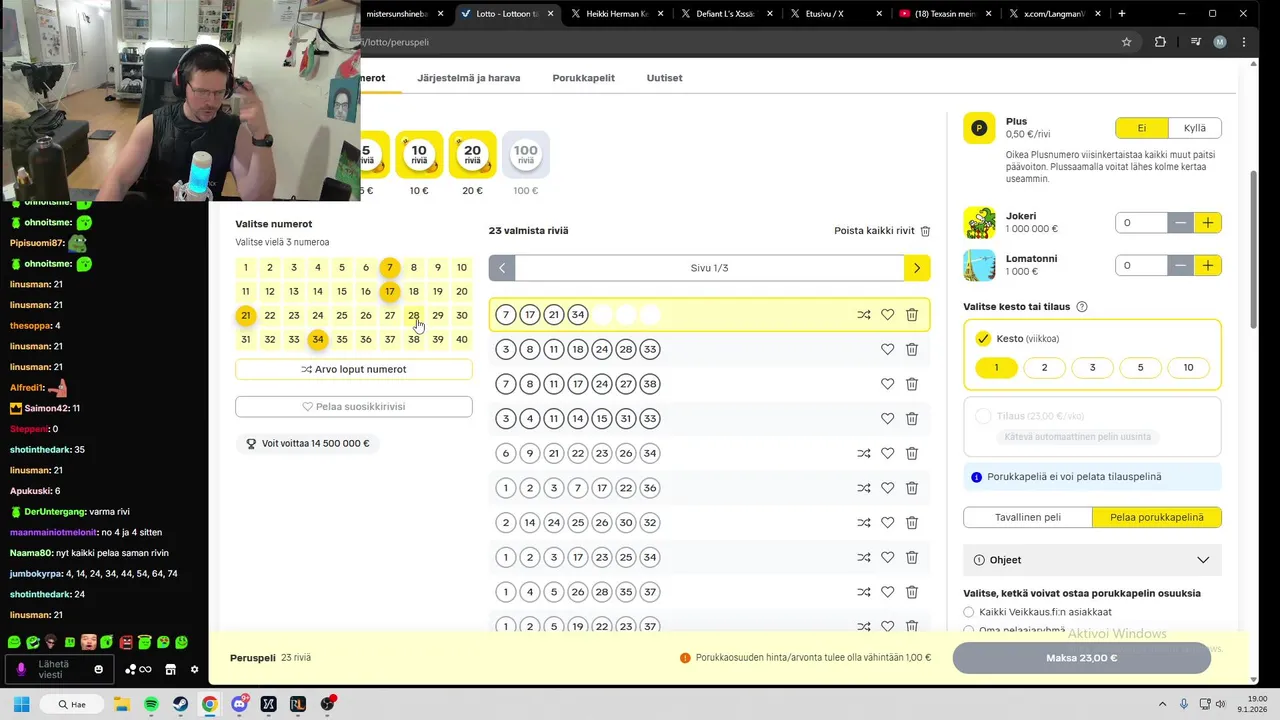Expand the Ohjeet section
This screenshot has height=720, width=1280.
point(1092,560)
